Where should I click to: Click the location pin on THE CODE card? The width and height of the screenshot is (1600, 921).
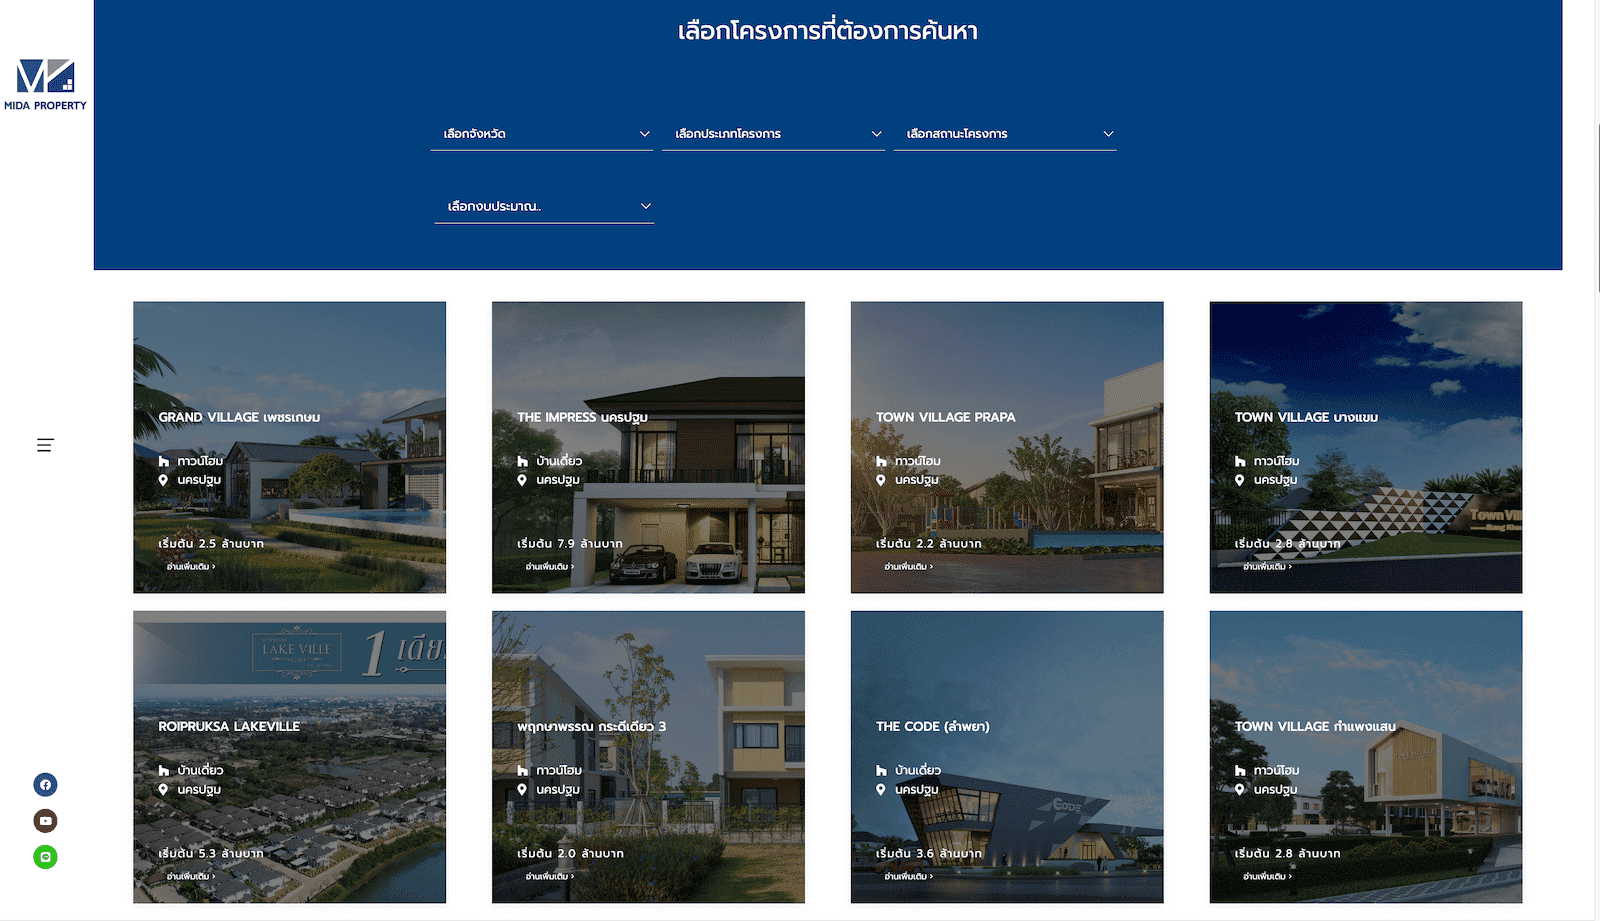[881, 789]
